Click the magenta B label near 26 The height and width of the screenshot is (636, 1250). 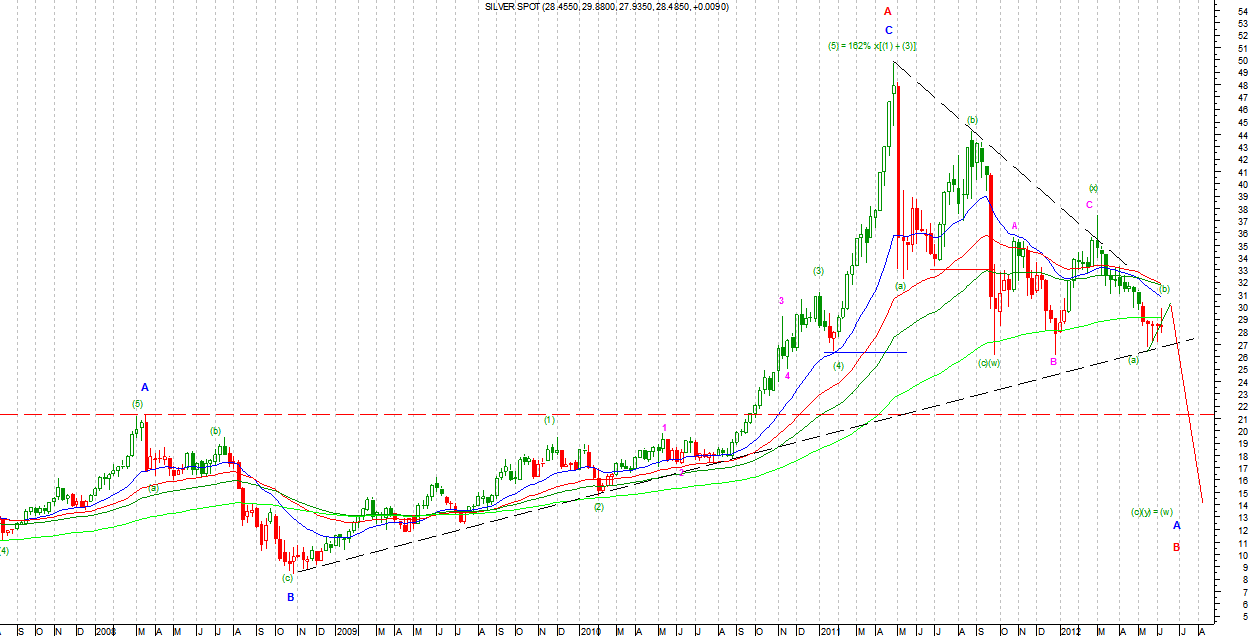click(1054, 361)
